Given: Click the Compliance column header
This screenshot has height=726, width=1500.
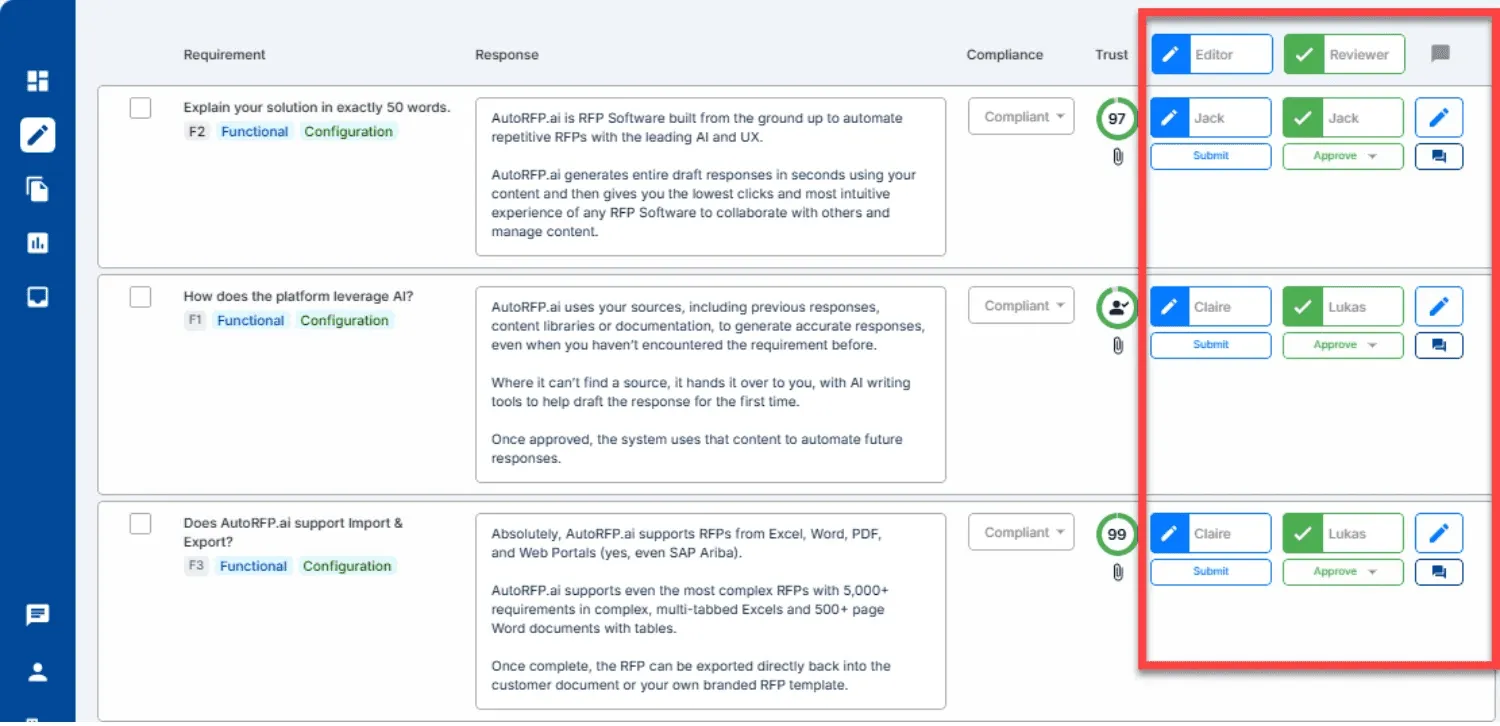Looking at the screenshot, I should coord(1005,55).
